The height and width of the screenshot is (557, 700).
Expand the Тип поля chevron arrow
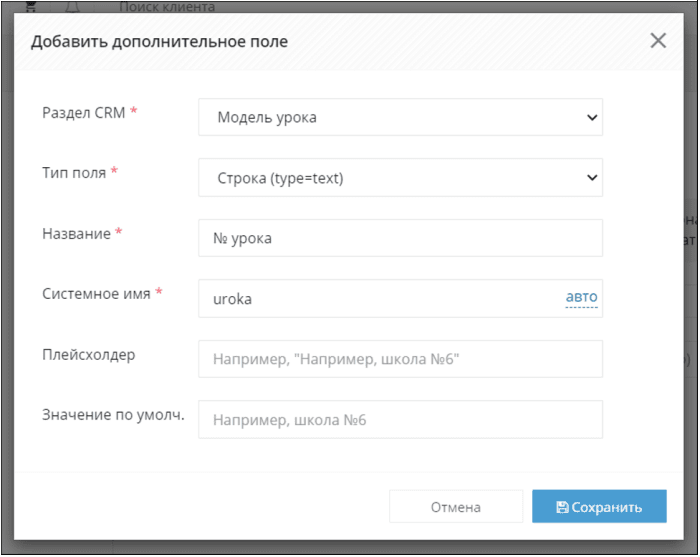click(592, 178)
